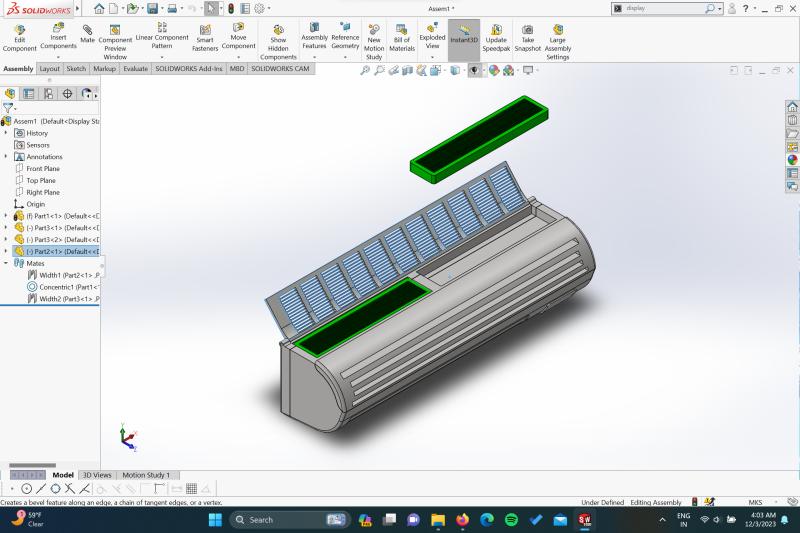Switch to the Evaluate tab
Image resolution: width=800 pixels, height=533 pixels.
135,69
